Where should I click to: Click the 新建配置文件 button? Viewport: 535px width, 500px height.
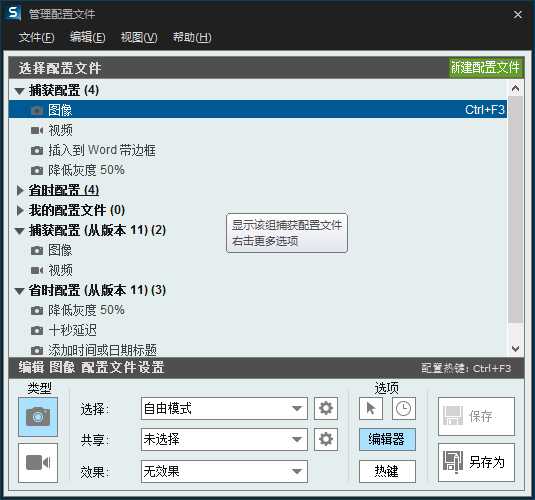click(x=486, y=67)
